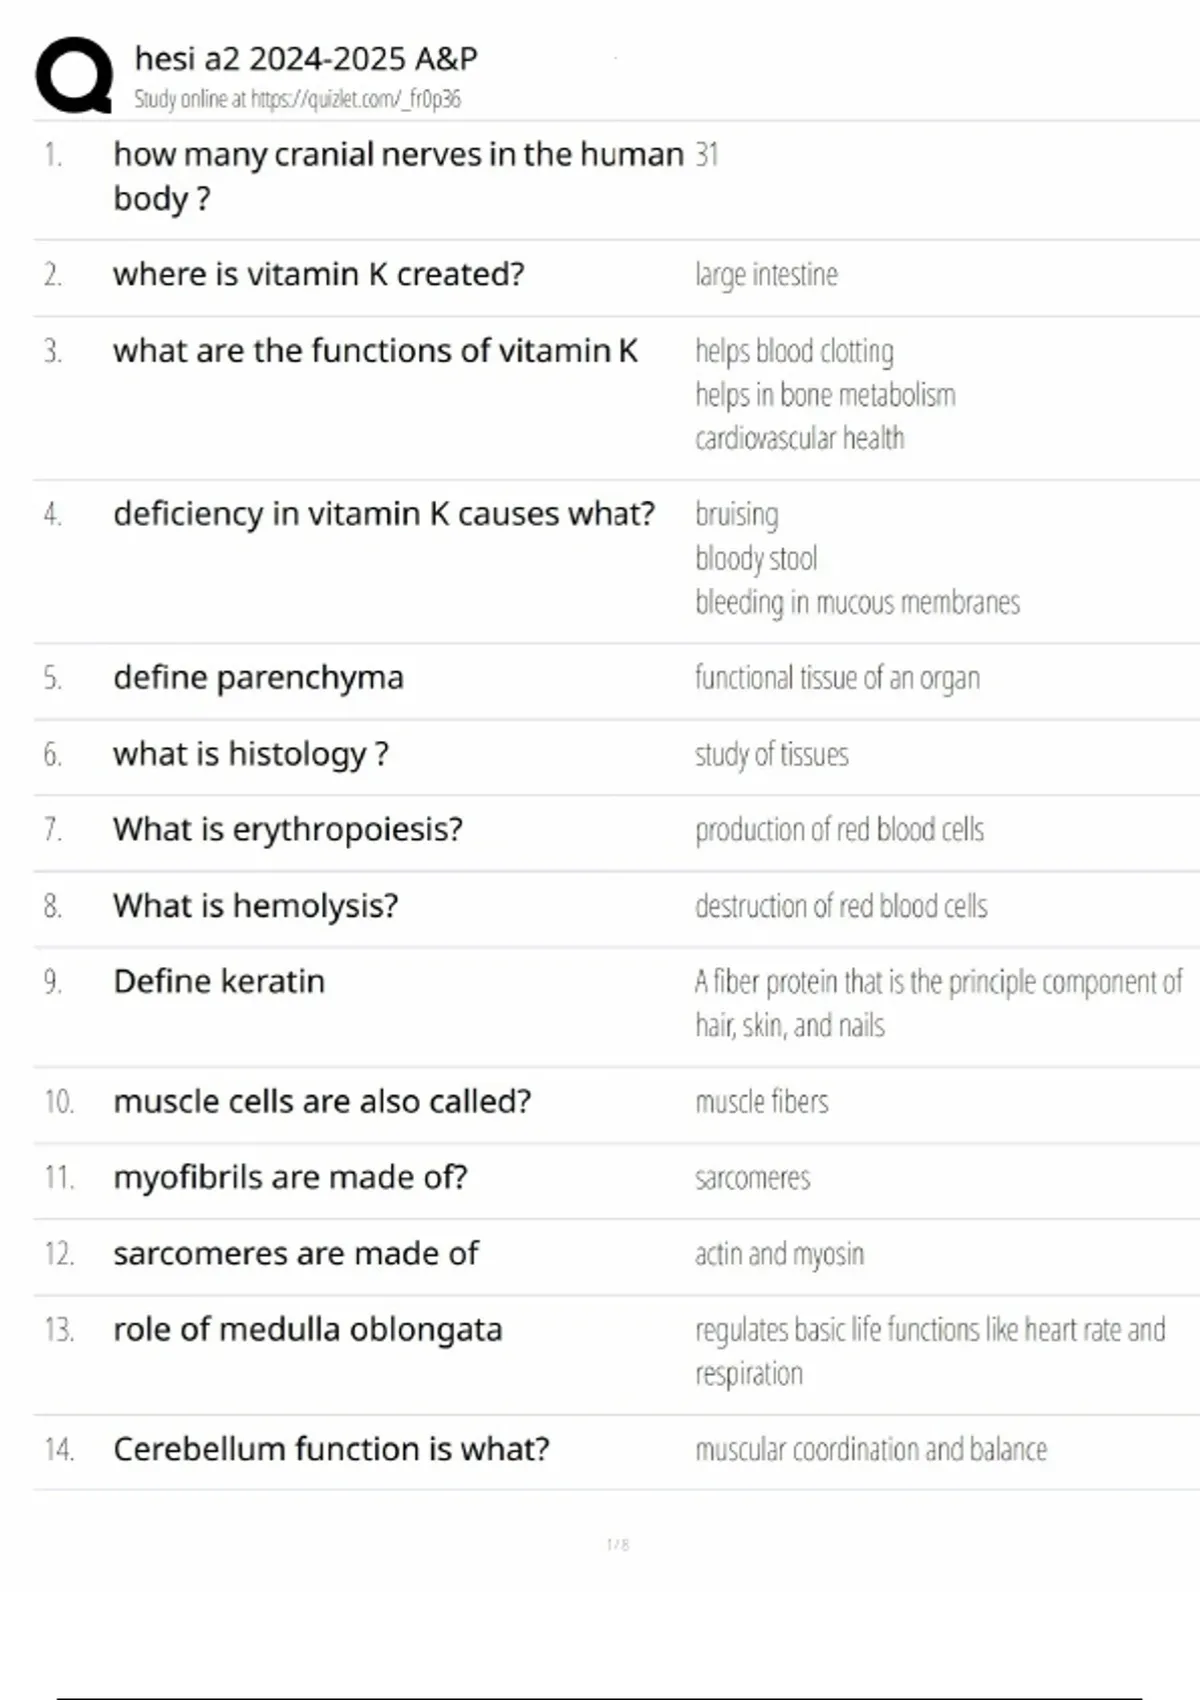1200x1700 pixels.
Task: Click the "sarcomeres" definition text
Action: tap(752, 1178)
